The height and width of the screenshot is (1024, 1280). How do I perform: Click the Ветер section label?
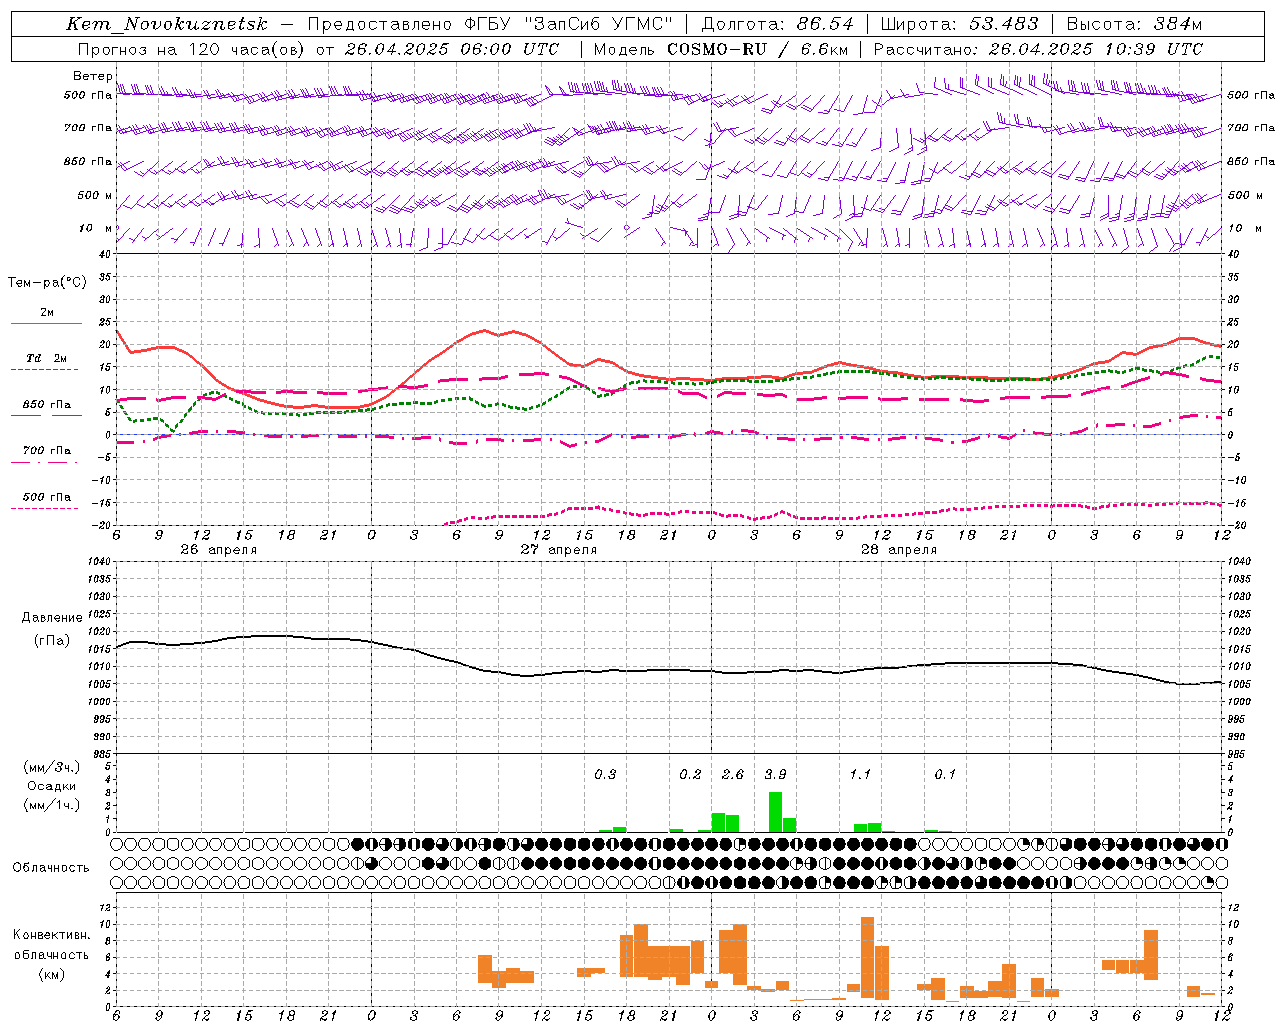pyautogui.click(x=92, y=76)
